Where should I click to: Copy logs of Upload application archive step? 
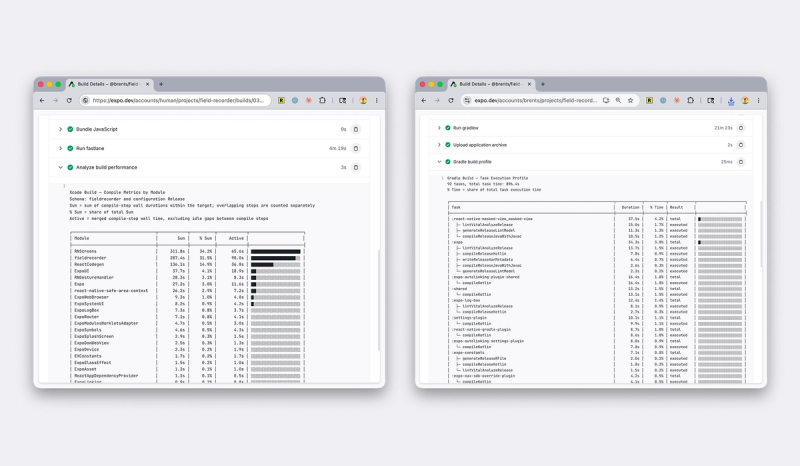pyautogui.click(x=741, y=144)
